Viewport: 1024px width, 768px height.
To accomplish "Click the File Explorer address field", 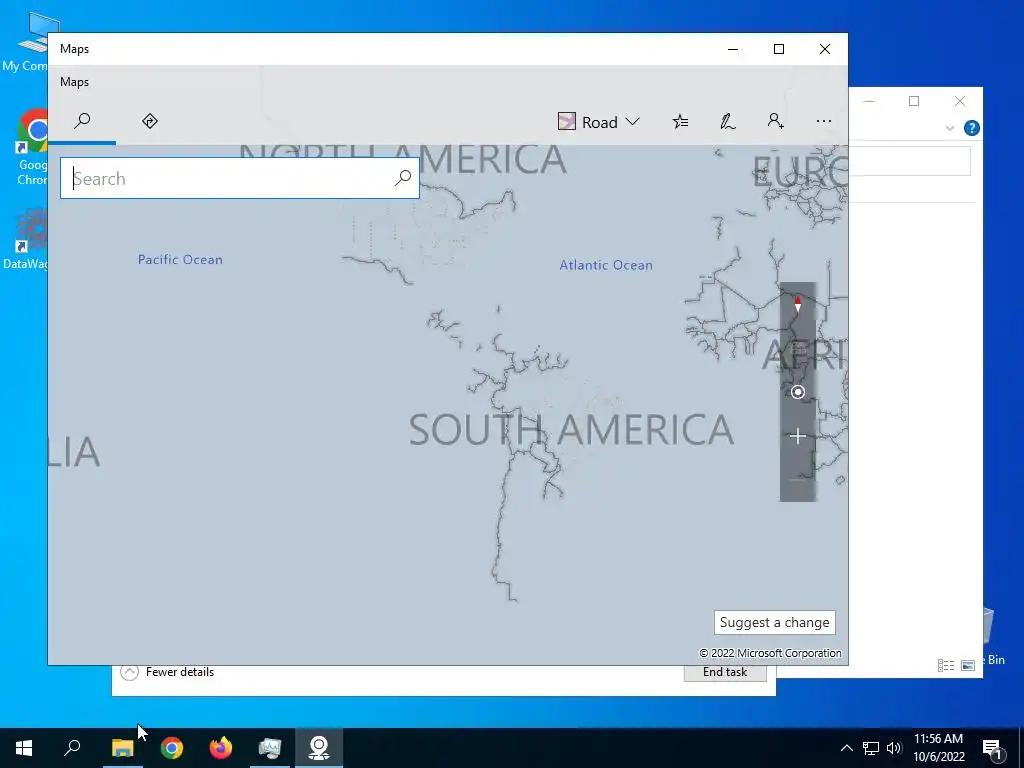I will click(x=909, y=161).
